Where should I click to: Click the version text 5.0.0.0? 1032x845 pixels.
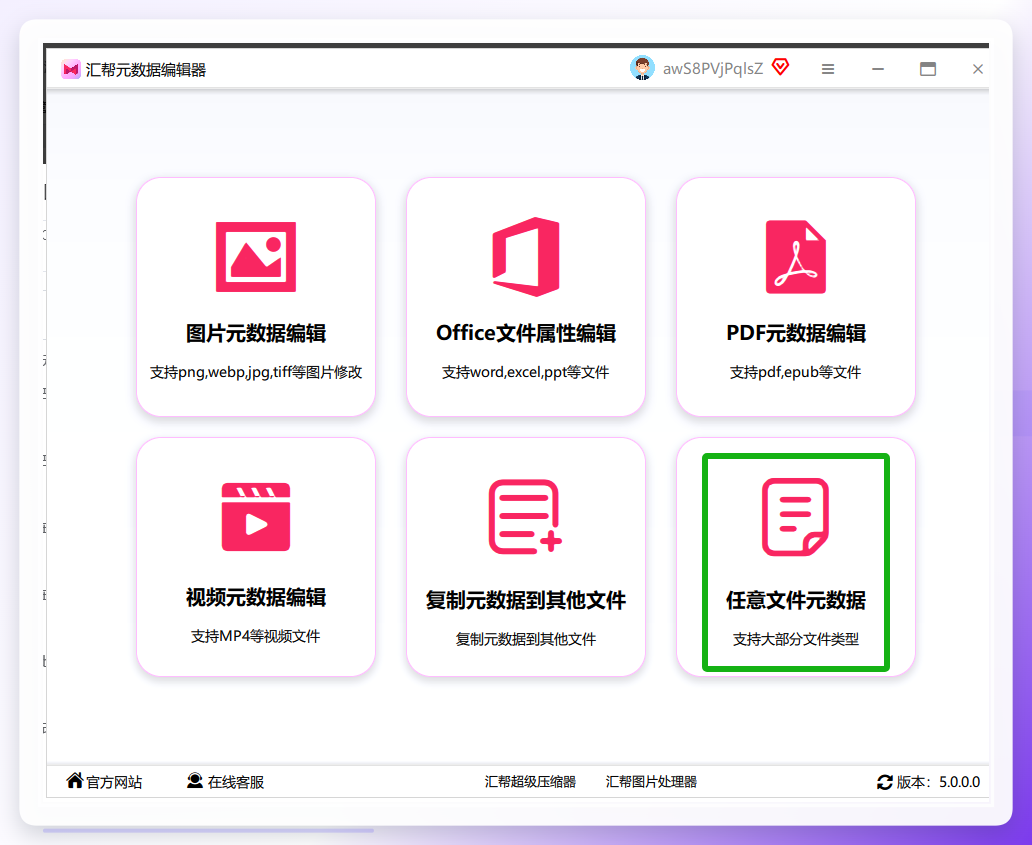[960, 782]
